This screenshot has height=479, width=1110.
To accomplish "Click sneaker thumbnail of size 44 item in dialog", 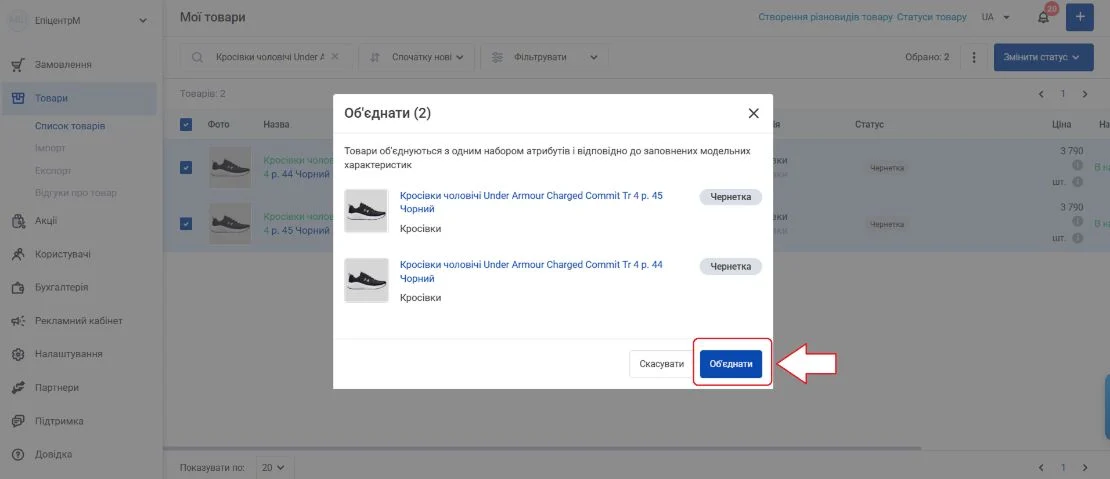I will pyautogui.click(x=366, y=280).
